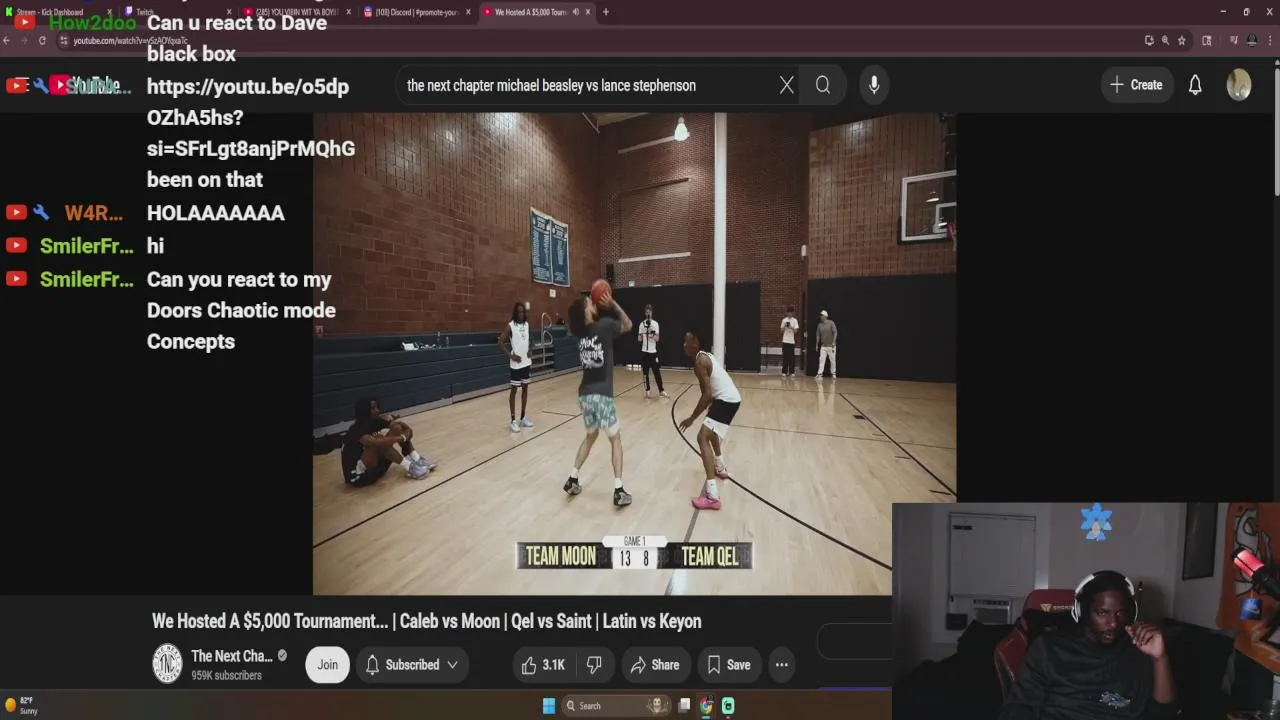Click the youtube.com address bar URL
This screenshot has height=720, width=1280.
[130, 40]
